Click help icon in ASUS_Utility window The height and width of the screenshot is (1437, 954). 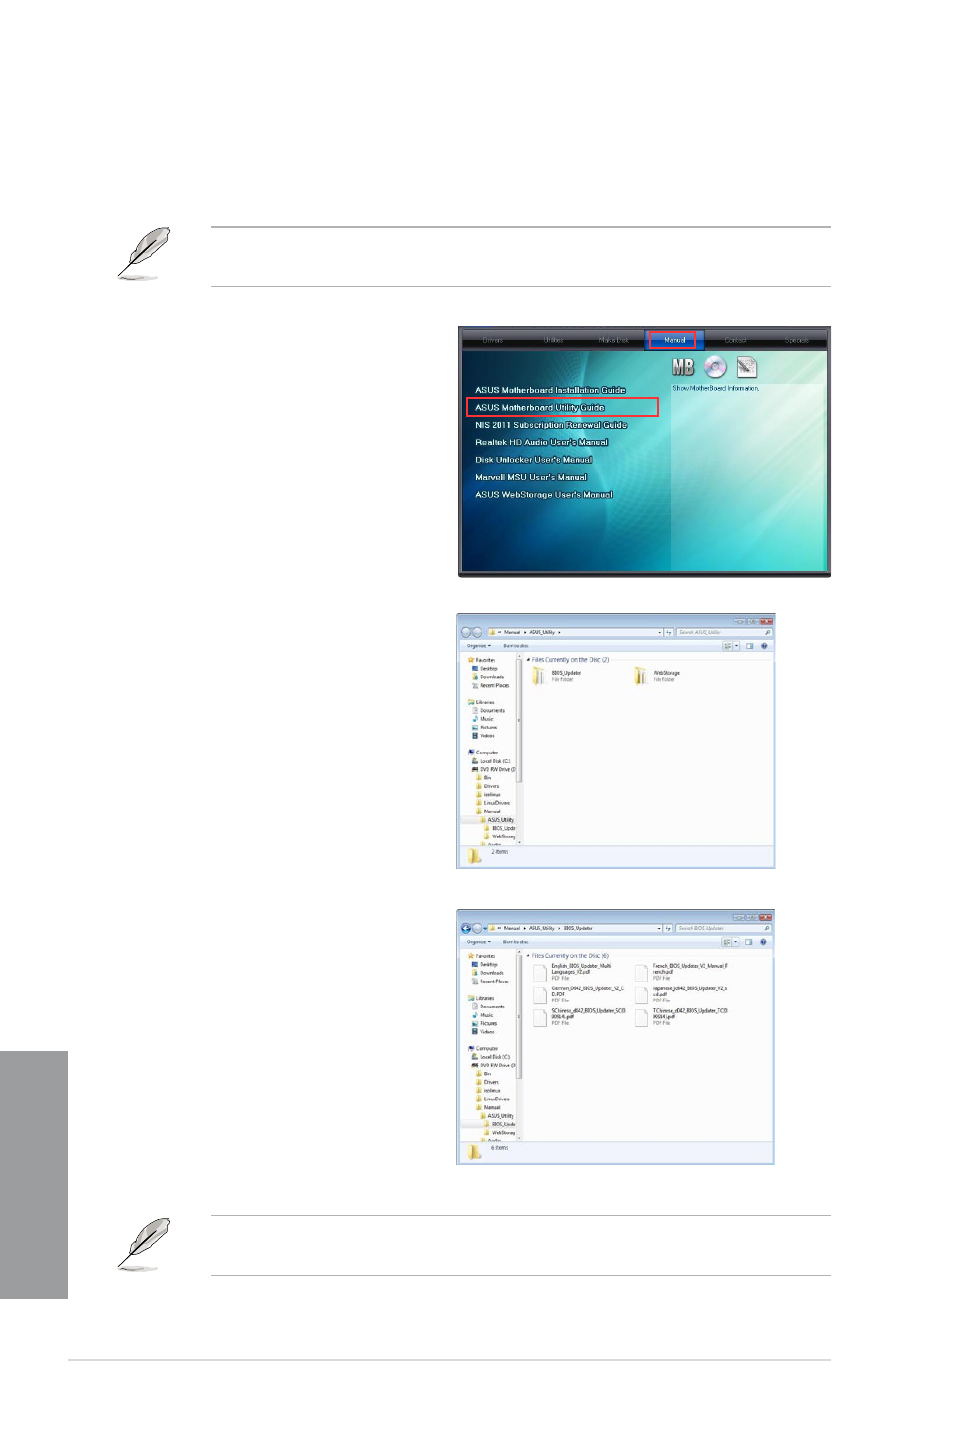(x=764, y=646)
